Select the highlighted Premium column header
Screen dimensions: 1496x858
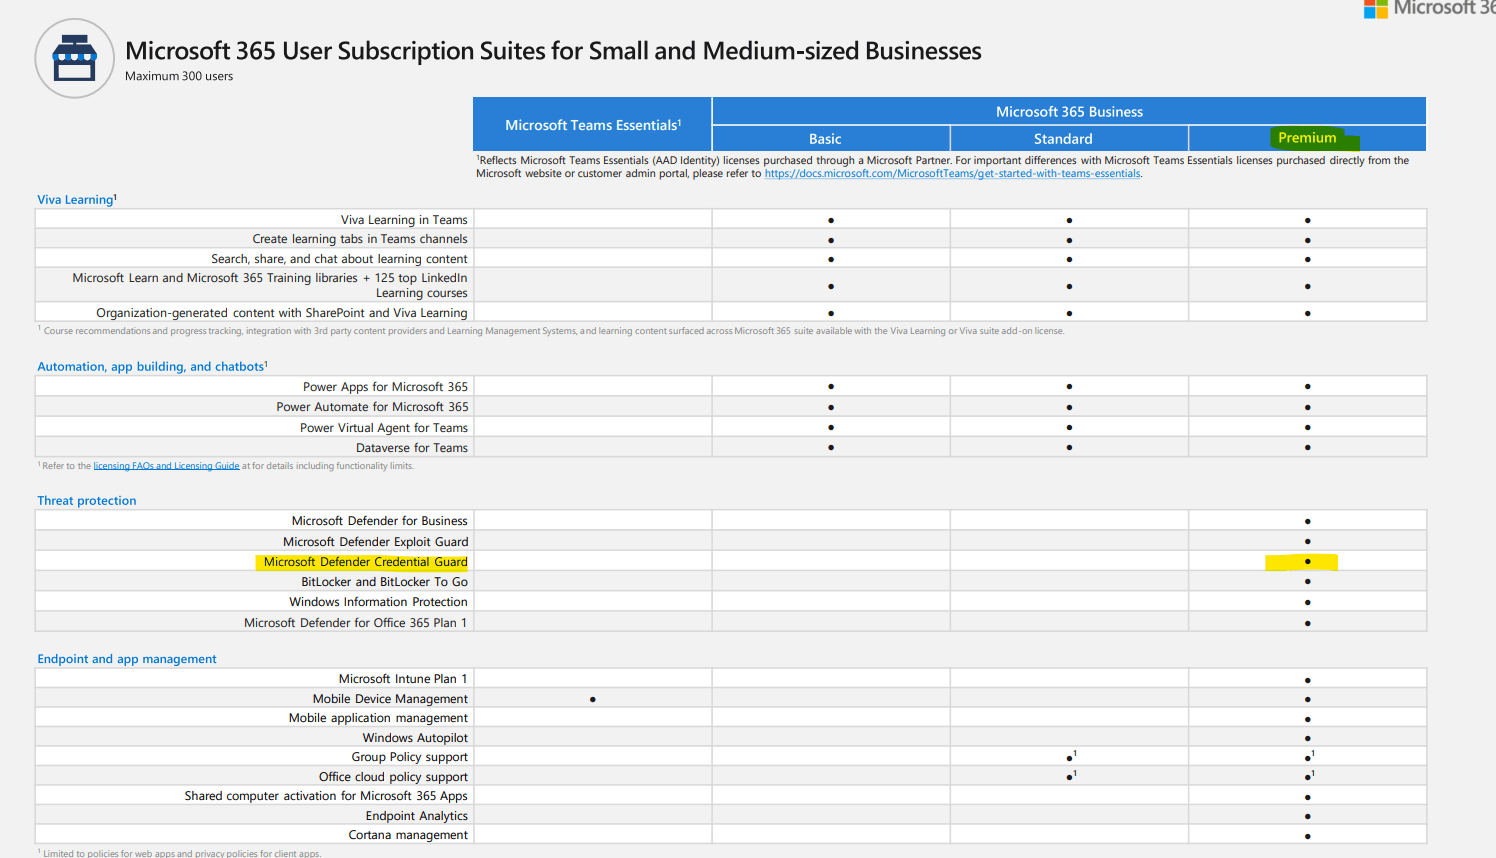[x=1307, y=138]
